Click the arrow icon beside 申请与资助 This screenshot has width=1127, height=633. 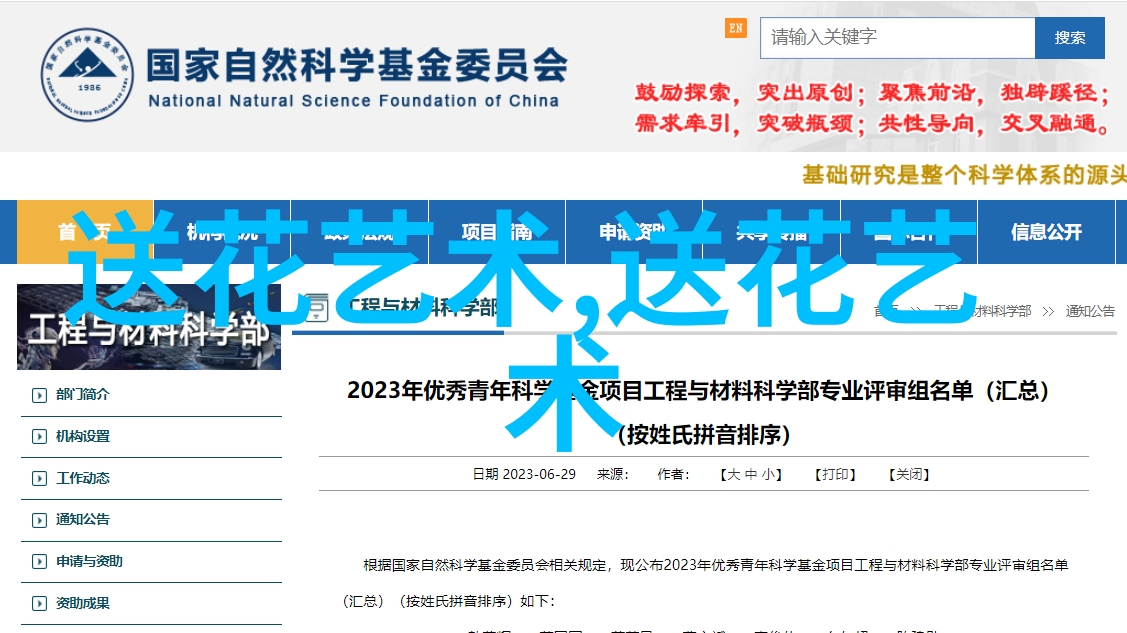pyautogui.click(x=40, y=562)
